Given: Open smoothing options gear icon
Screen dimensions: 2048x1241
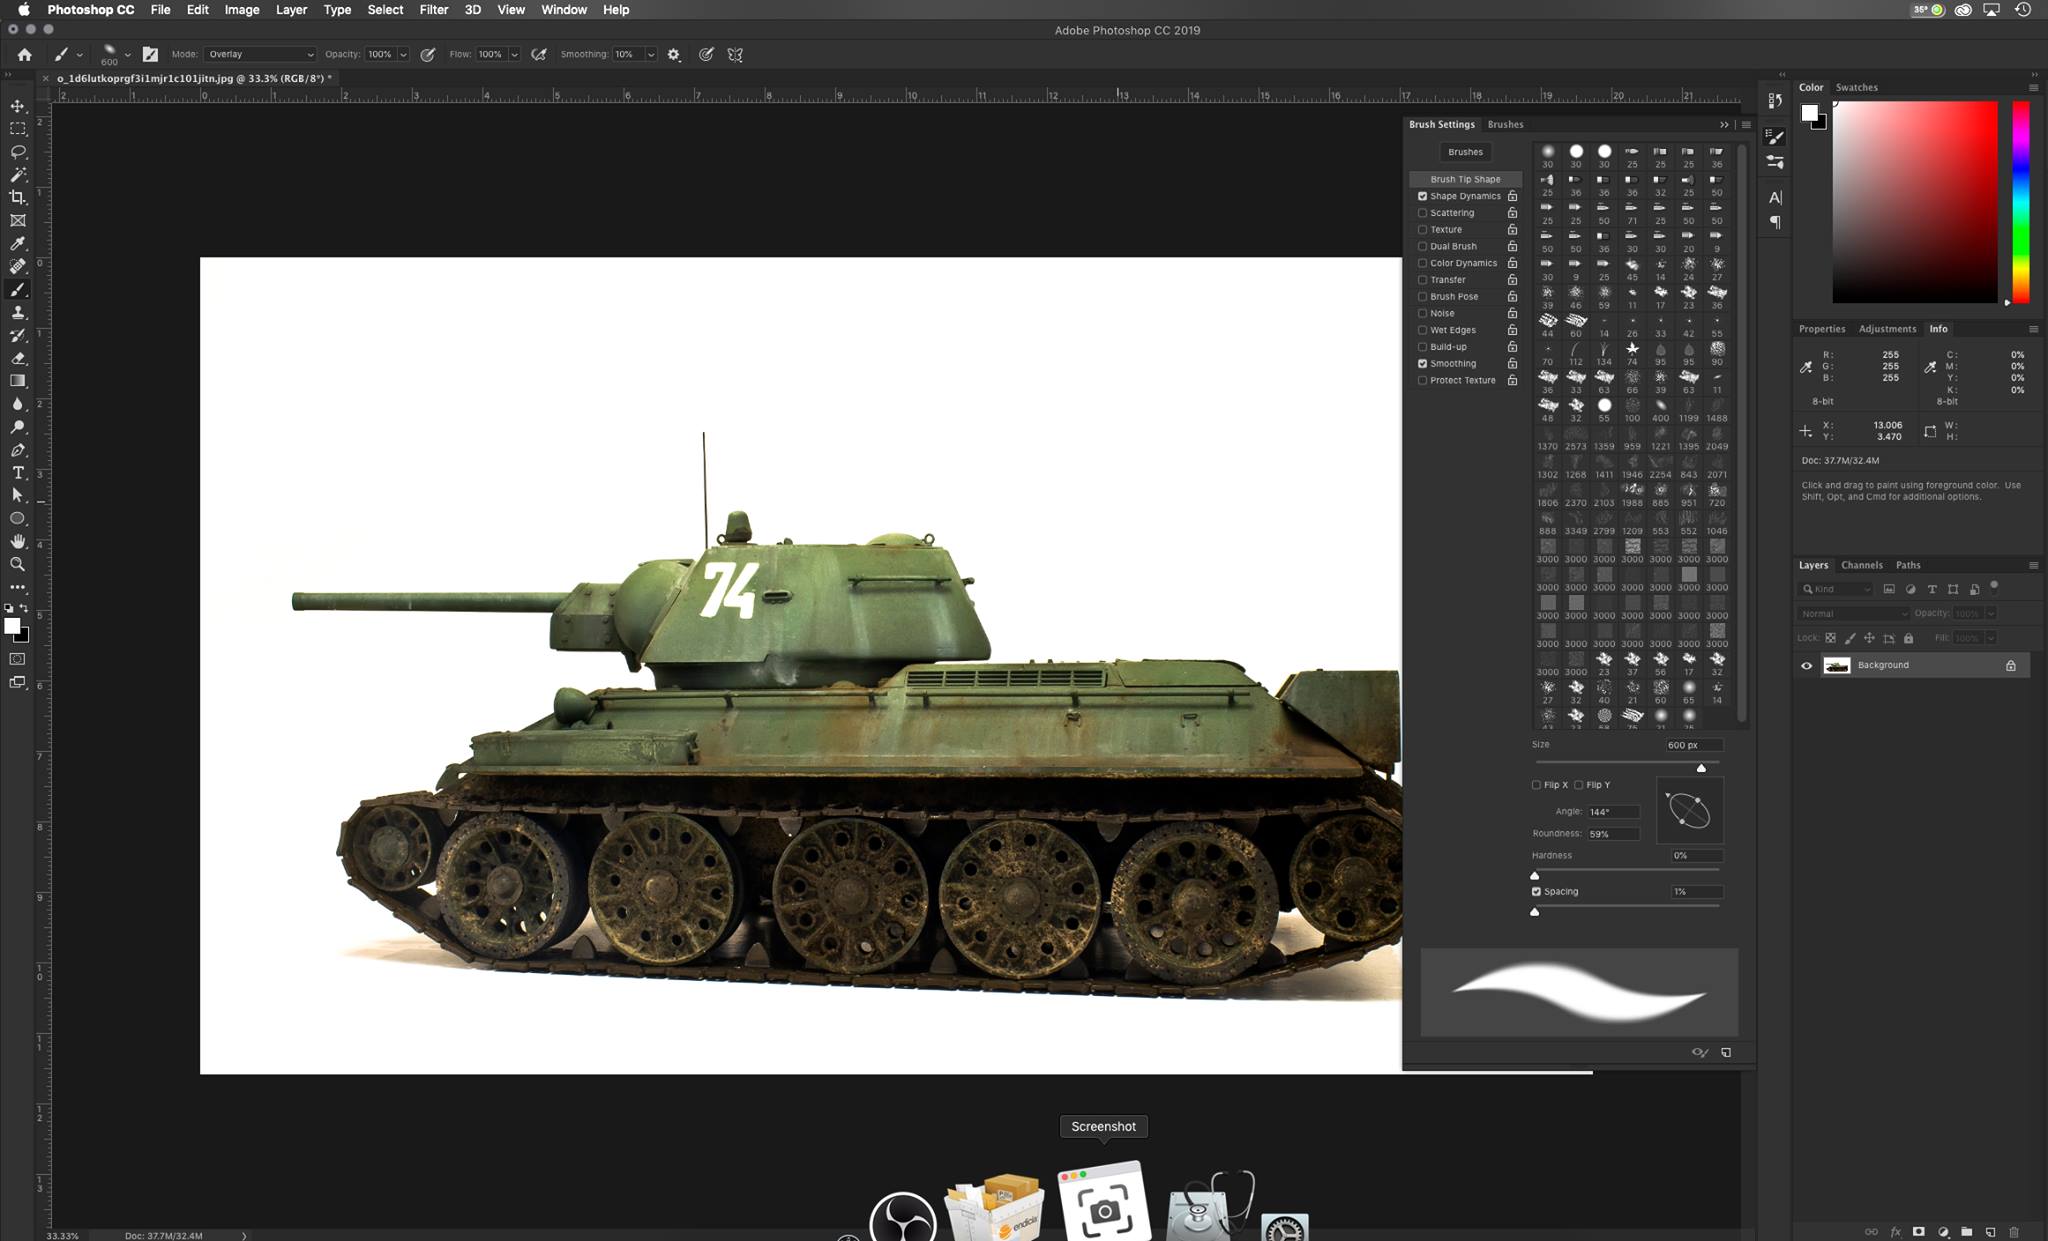Looking at the screenshot, I should click(x=674, y=55).
